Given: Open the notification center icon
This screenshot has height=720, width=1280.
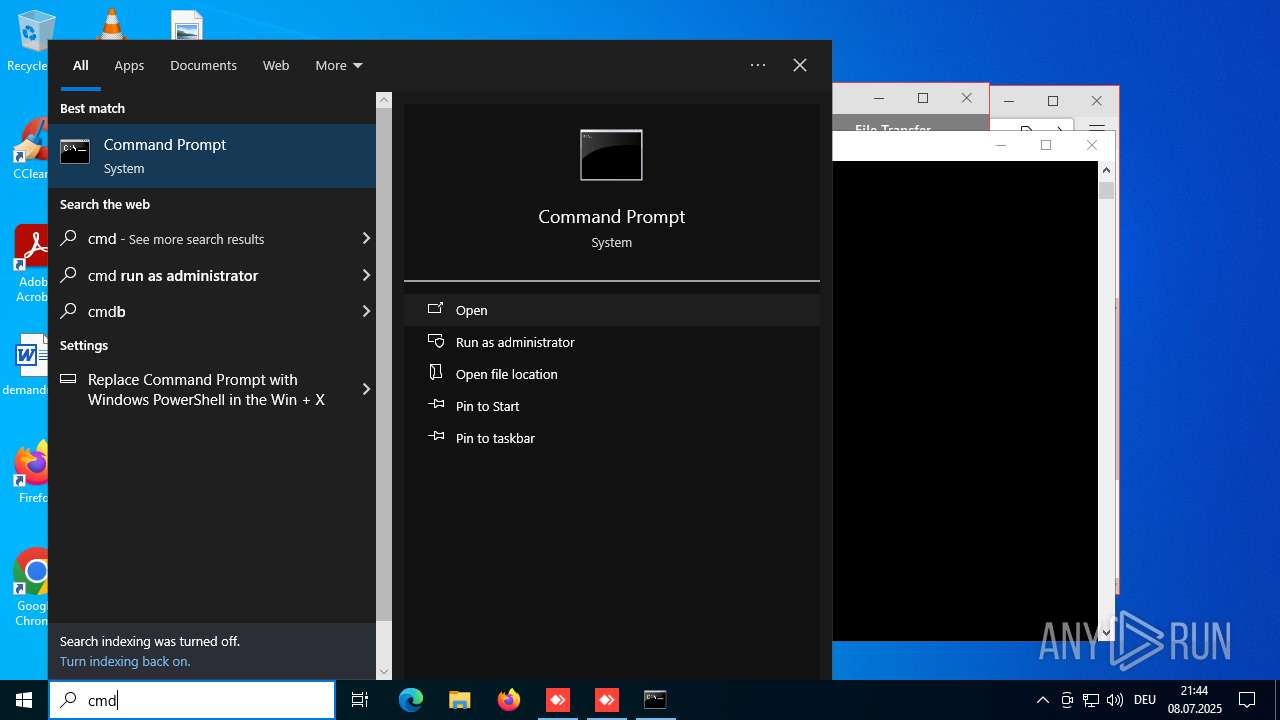Looking at the screenshot, I should (x=1247, y=700).
